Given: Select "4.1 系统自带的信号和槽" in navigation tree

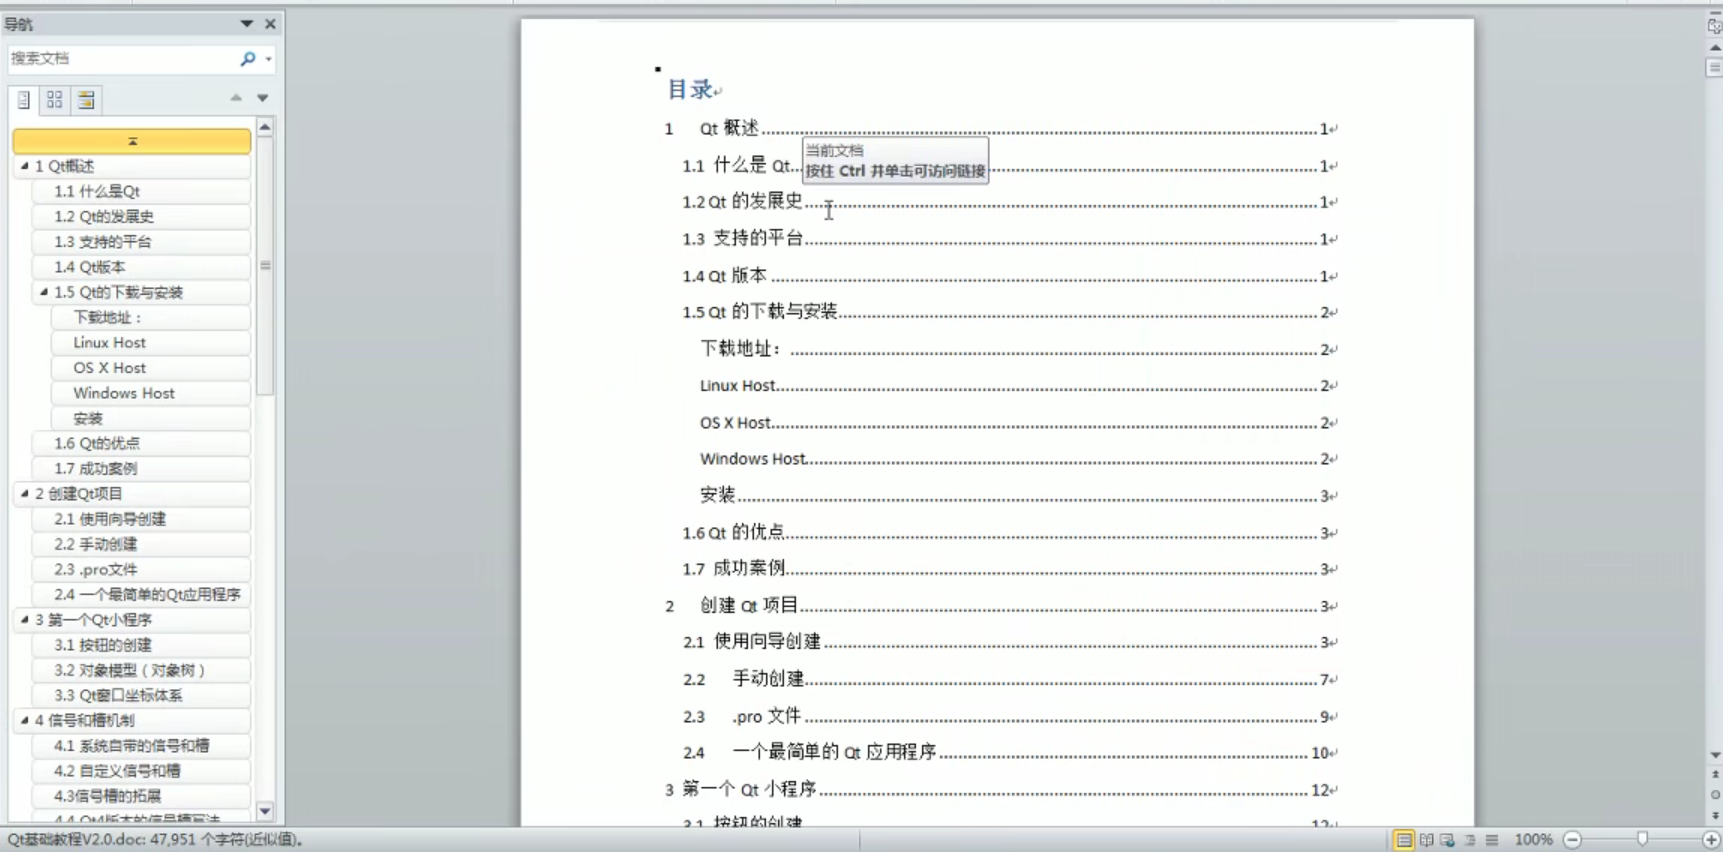Looking at the screenshot, I should point(140,745).
